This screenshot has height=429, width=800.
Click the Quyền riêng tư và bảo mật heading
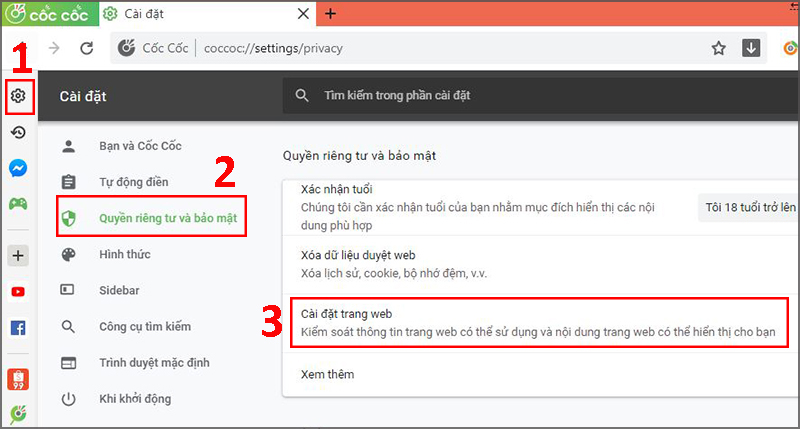pyautogui.click(x=359, y=156)
